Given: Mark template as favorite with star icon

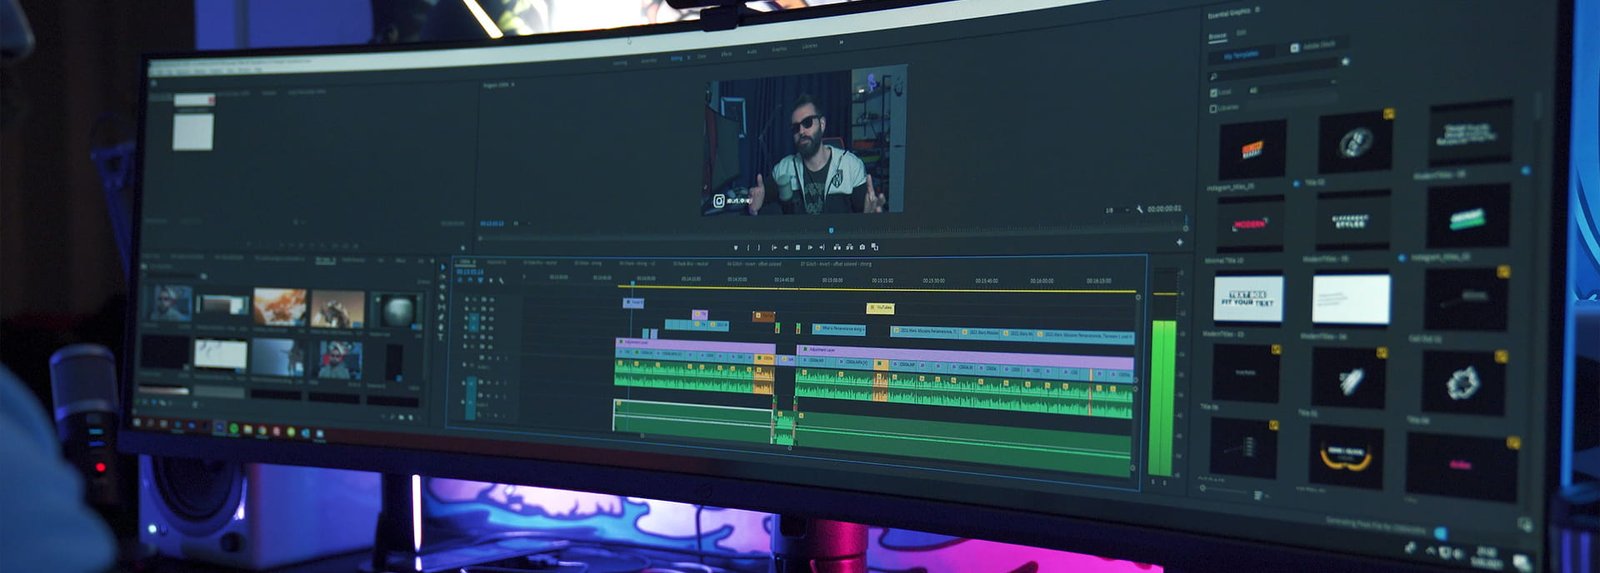Looking at the screenshot, I should (x=1345, y=62).
